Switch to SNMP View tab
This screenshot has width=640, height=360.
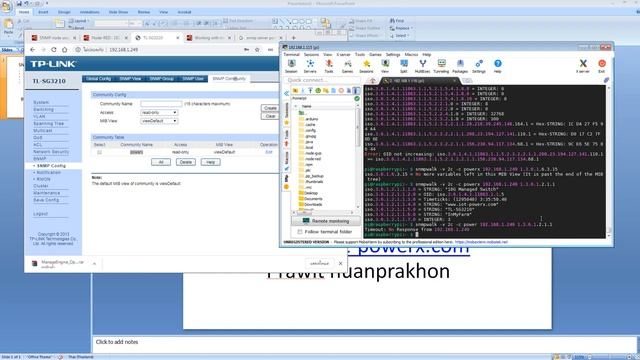click(130, 78)
